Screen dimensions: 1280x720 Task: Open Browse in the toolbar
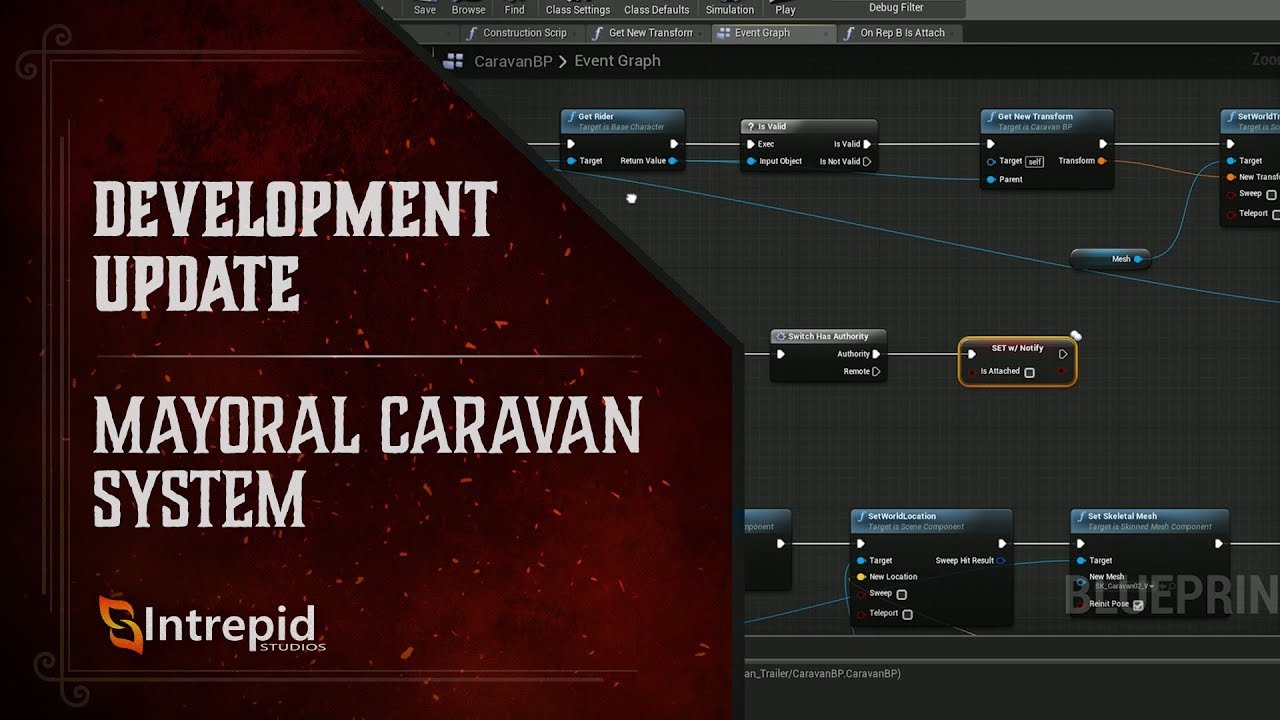pyautogui.click(x=468, y=9)
